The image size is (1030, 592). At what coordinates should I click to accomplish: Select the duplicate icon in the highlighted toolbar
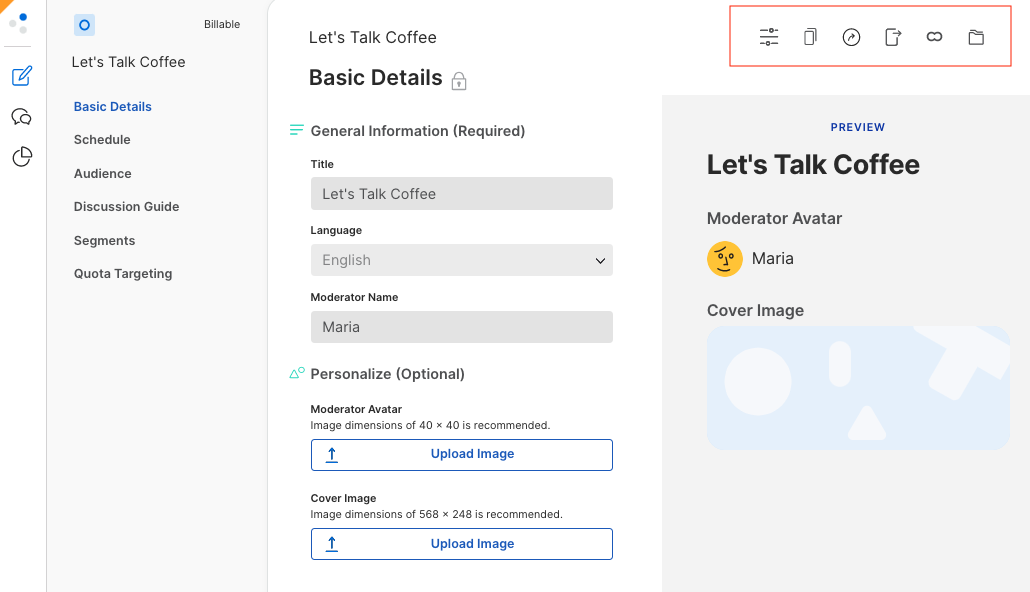[x=809, y=37]
